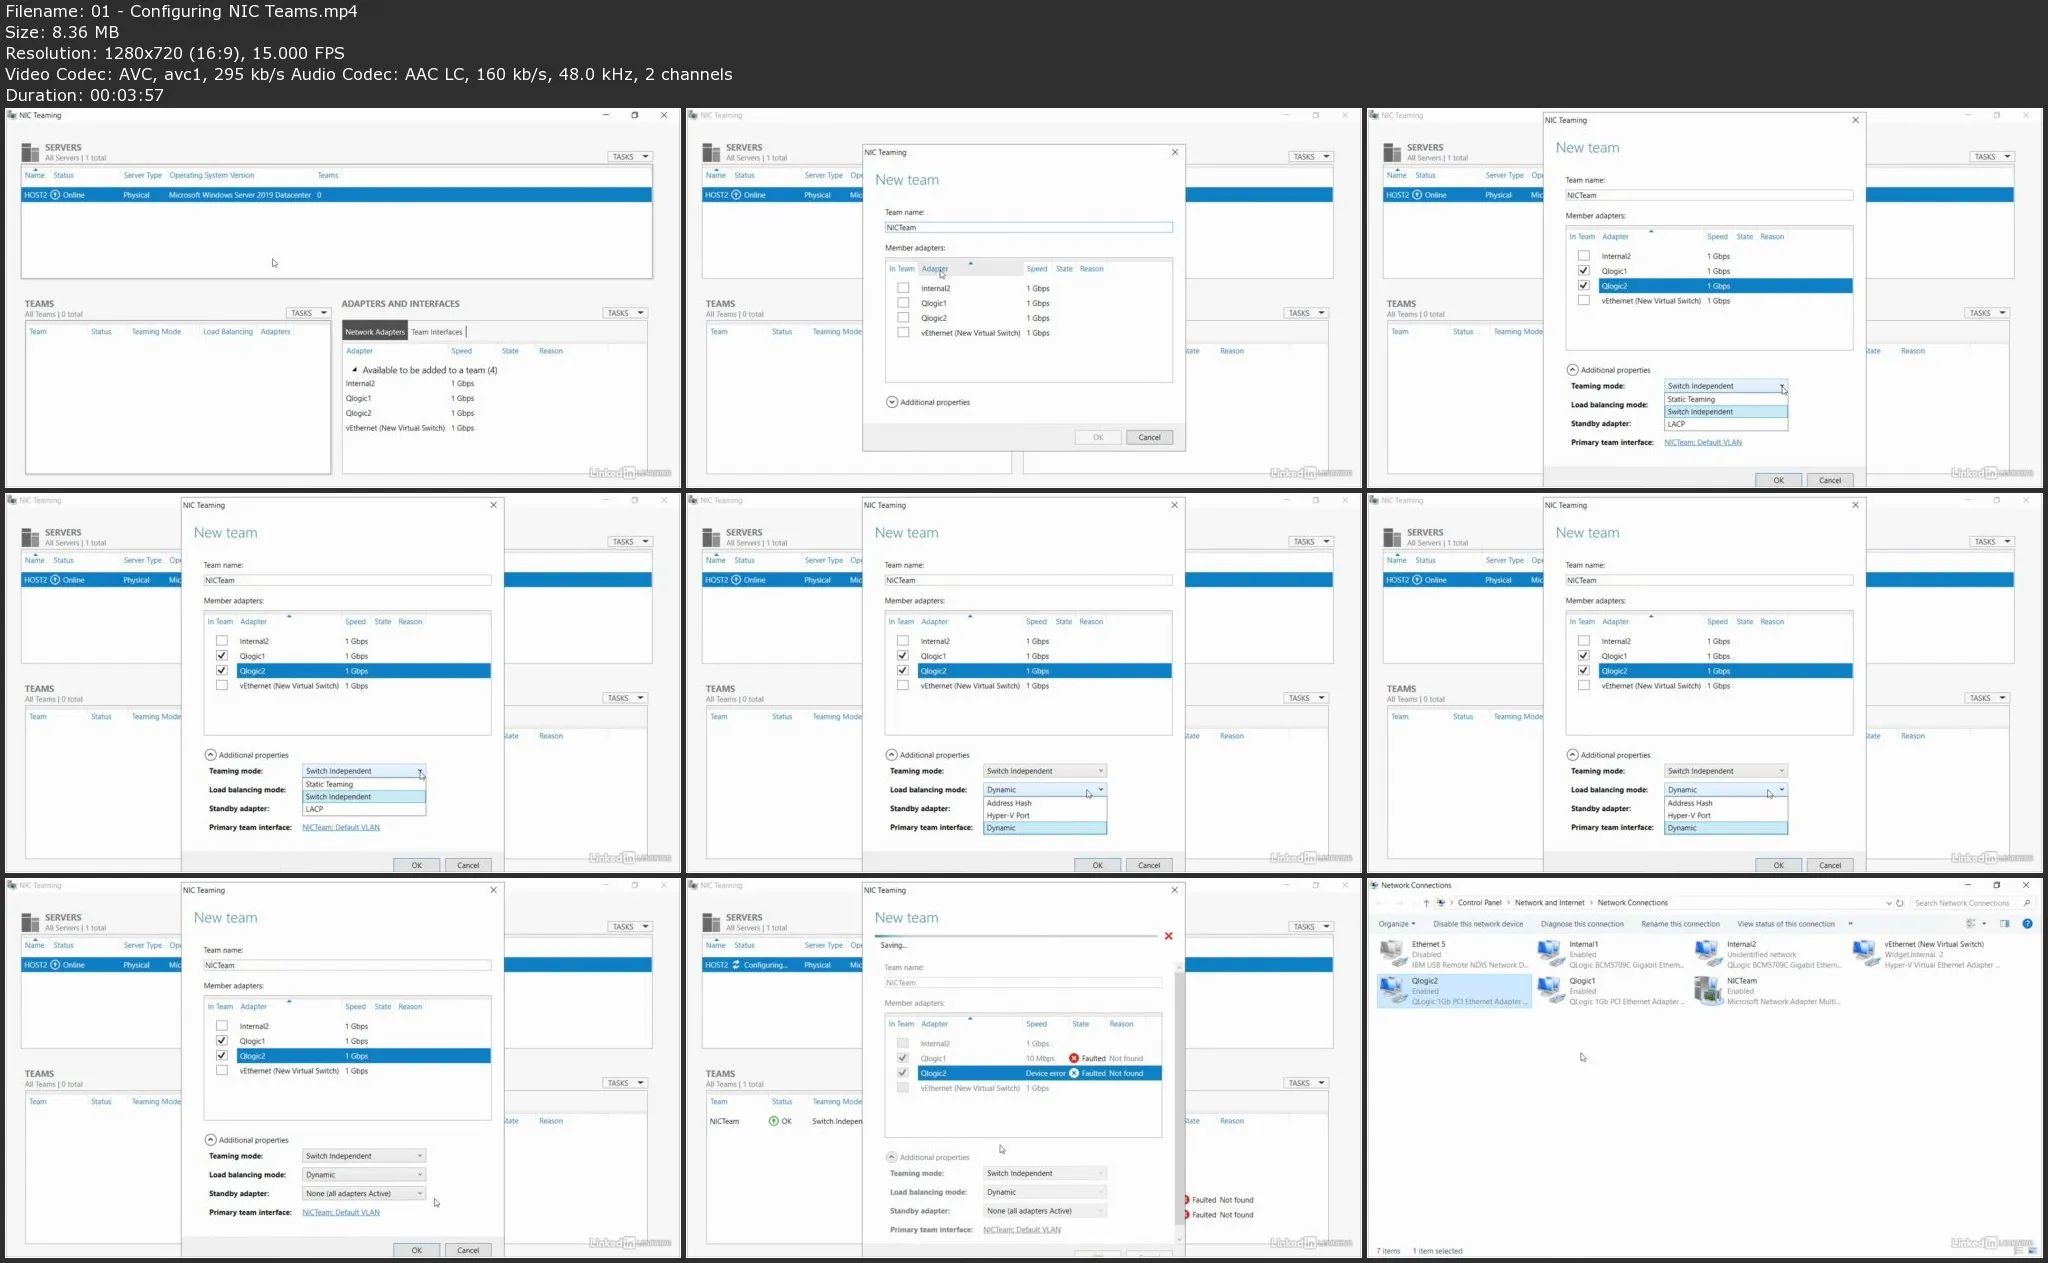Click the Saving progress bar in New team dialog
The width and height of the screenshot is (2048, 1263).
[1017, 936]
